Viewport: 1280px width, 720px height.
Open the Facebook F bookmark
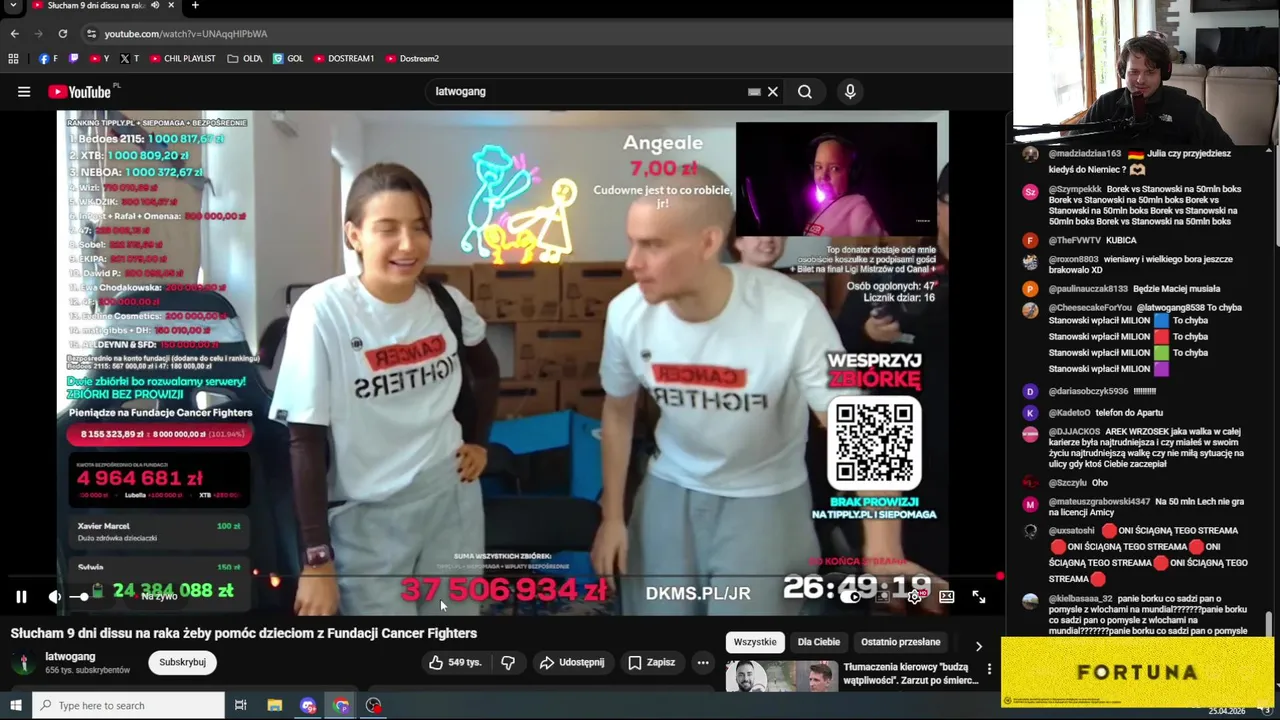click(49, 59)
